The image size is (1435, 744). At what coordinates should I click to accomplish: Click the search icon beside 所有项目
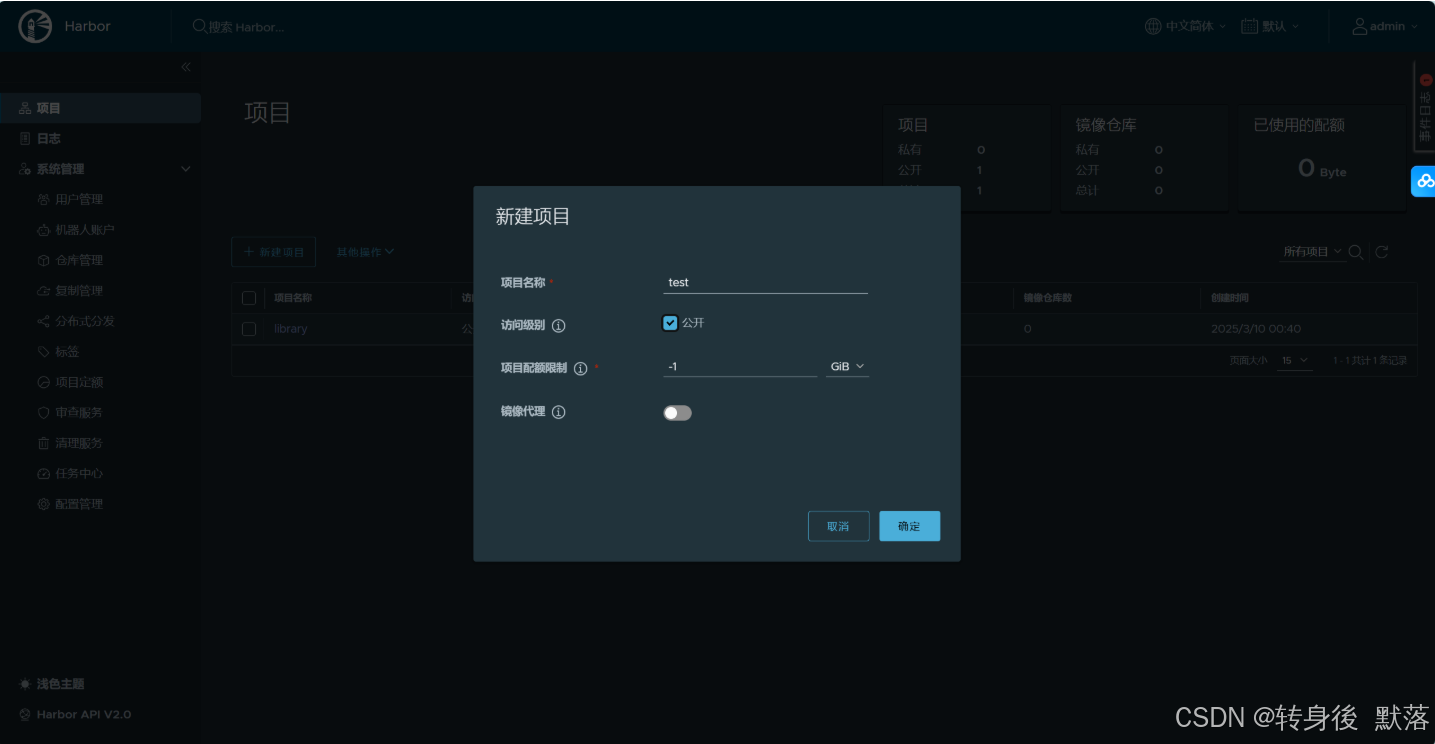tap(1356, 252)
